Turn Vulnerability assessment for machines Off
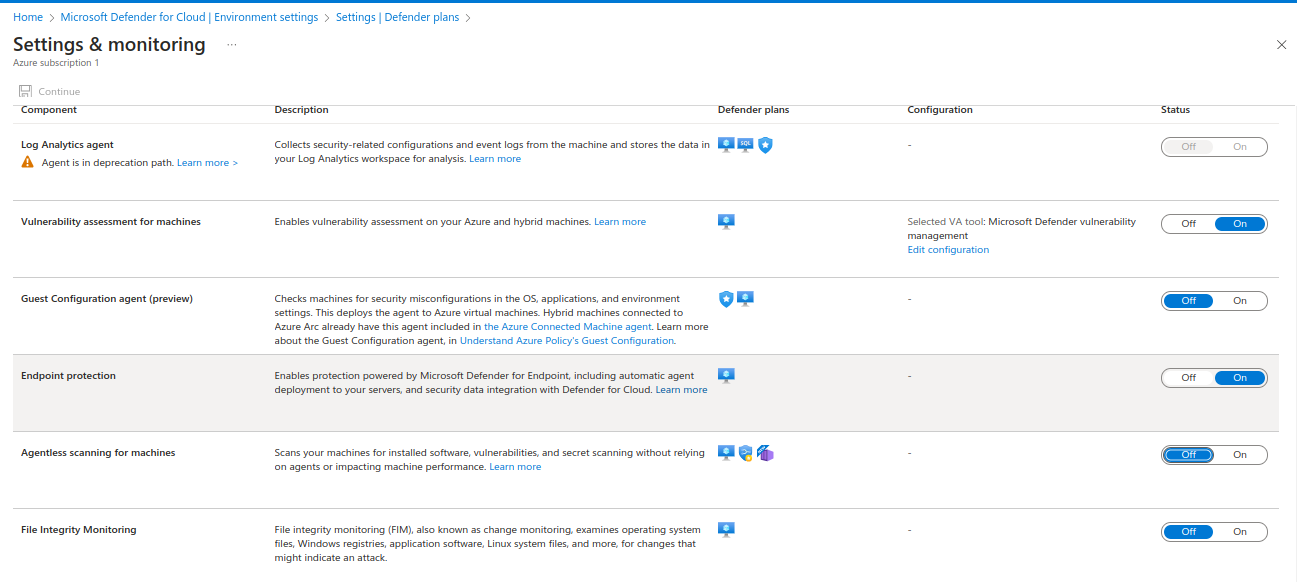 [x=1188, y=224]
